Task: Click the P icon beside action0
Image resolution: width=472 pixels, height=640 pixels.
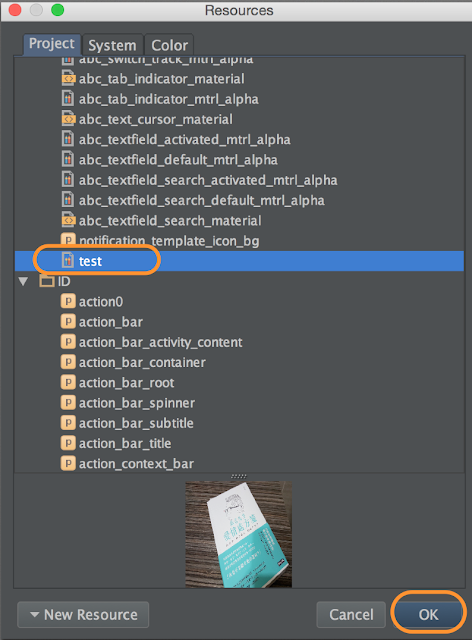Action: click(x=68, y=301)
